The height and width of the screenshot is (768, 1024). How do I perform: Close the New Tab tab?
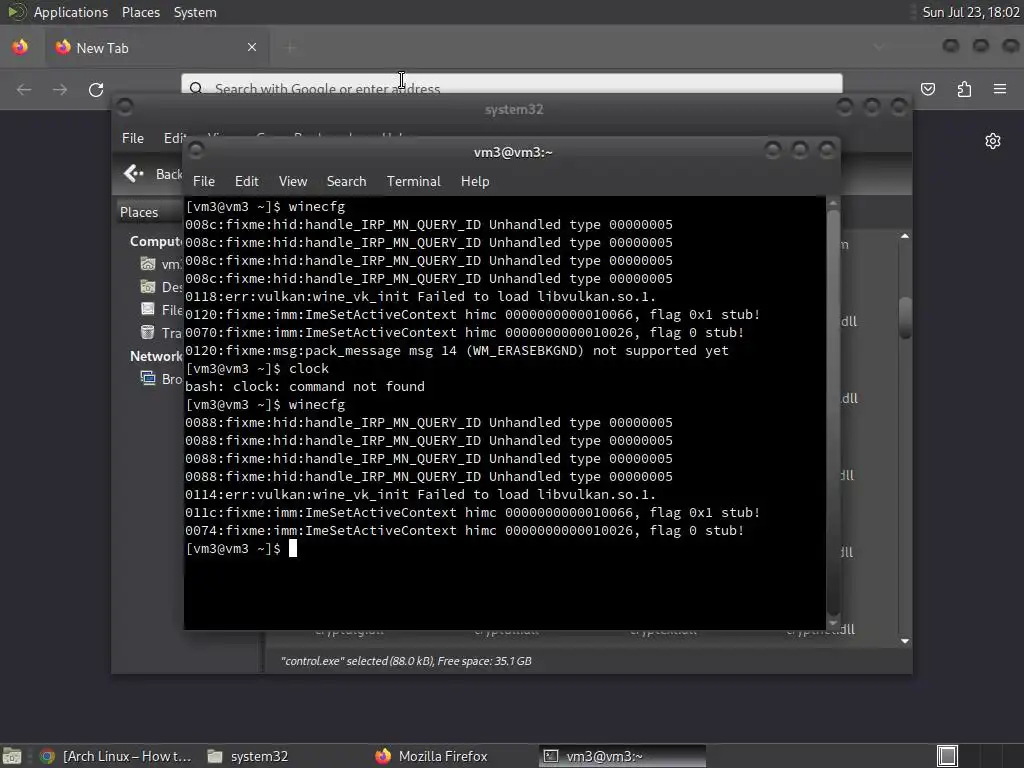[252, 47]
